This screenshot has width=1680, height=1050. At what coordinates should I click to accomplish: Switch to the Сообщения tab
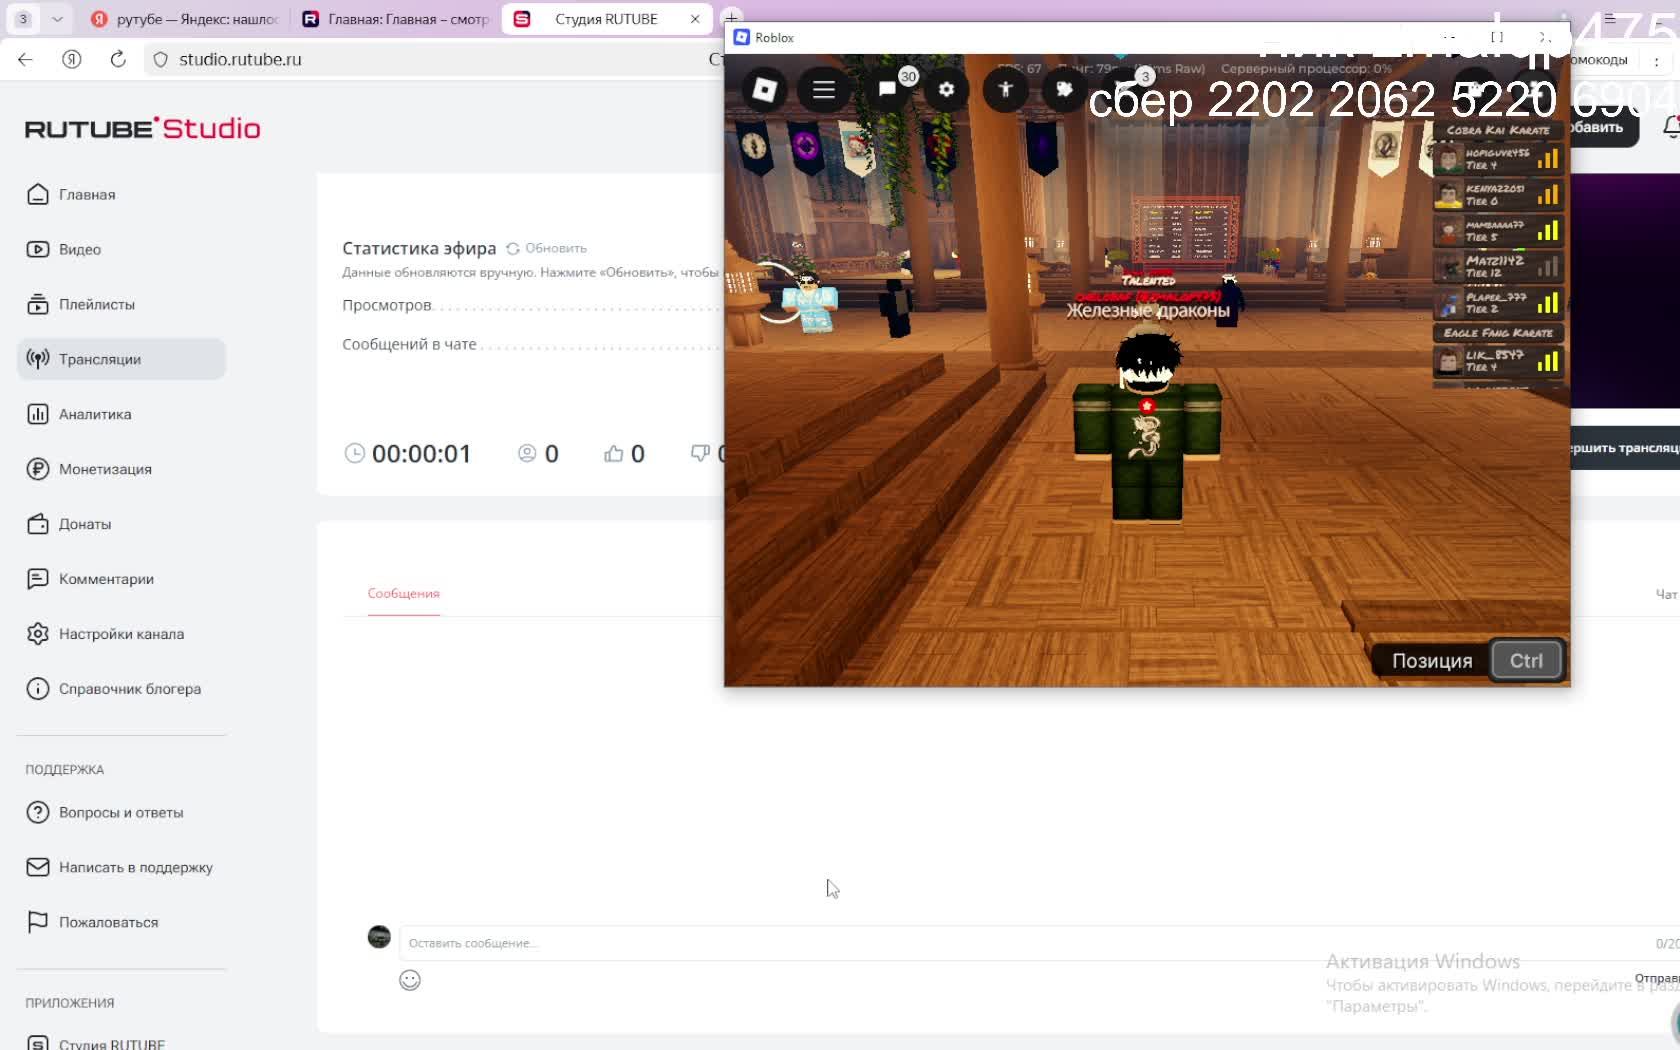[404, 593]
